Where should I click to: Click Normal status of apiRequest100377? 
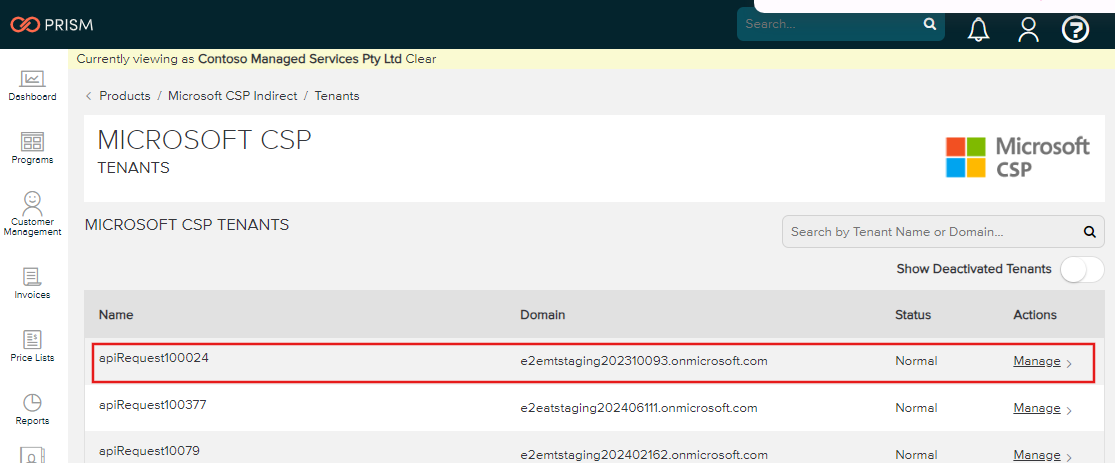[x=916, y=408]
